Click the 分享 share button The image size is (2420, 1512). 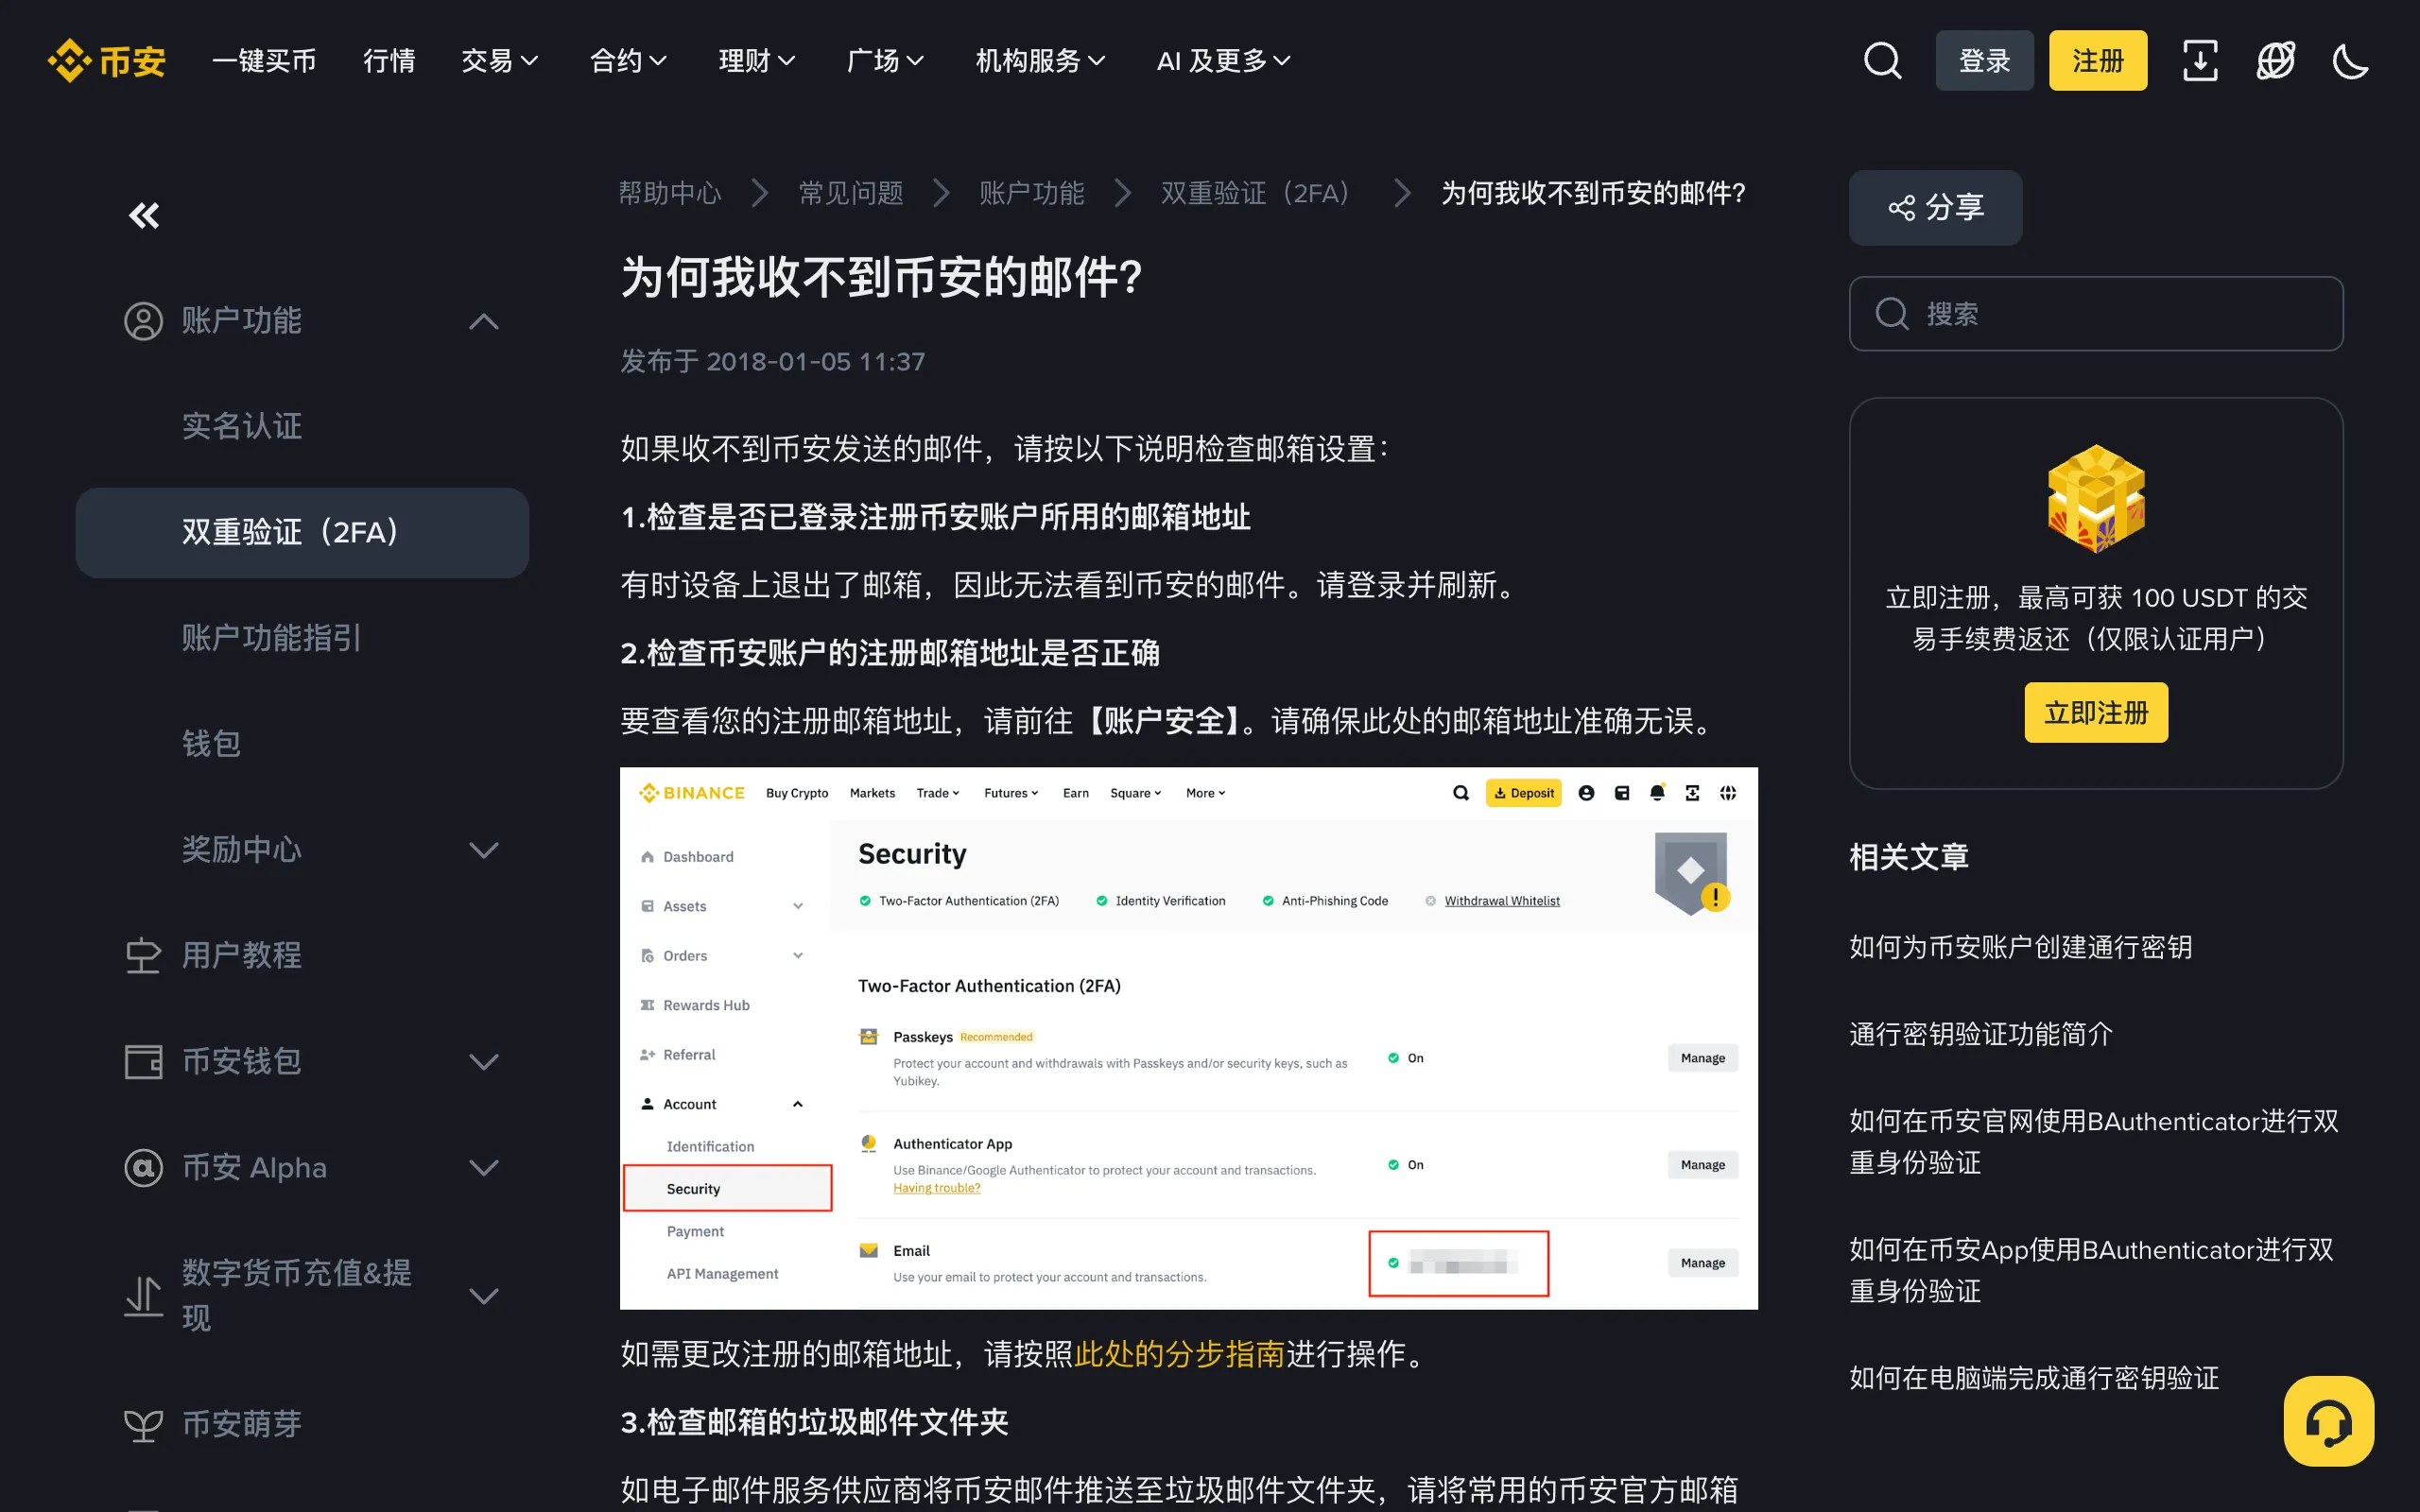click(1935, 208)
